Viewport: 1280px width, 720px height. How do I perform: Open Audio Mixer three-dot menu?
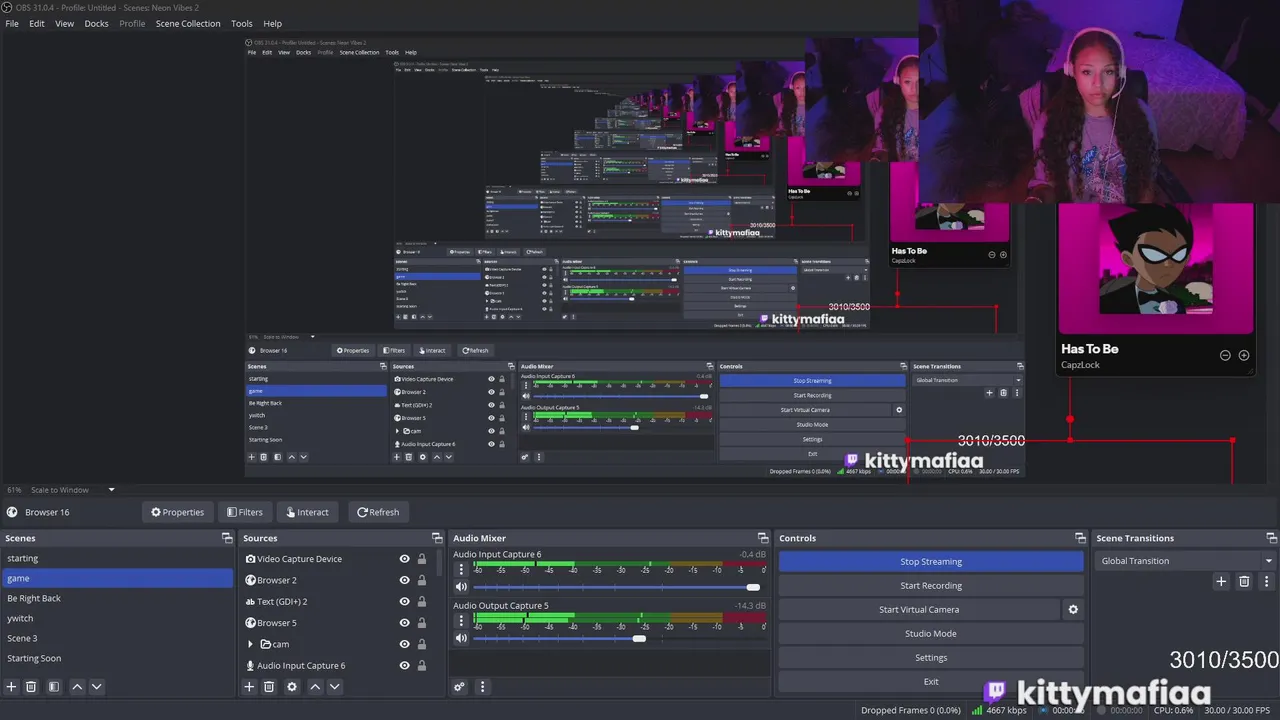[x=482, y=687]
